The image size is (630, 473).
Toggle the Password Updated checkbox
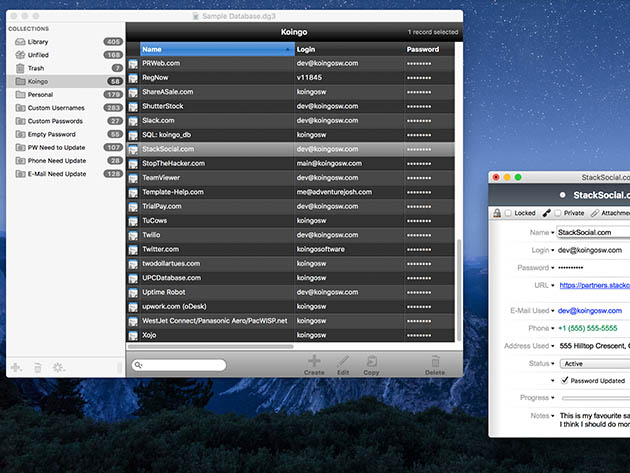[x=565, y=380]
